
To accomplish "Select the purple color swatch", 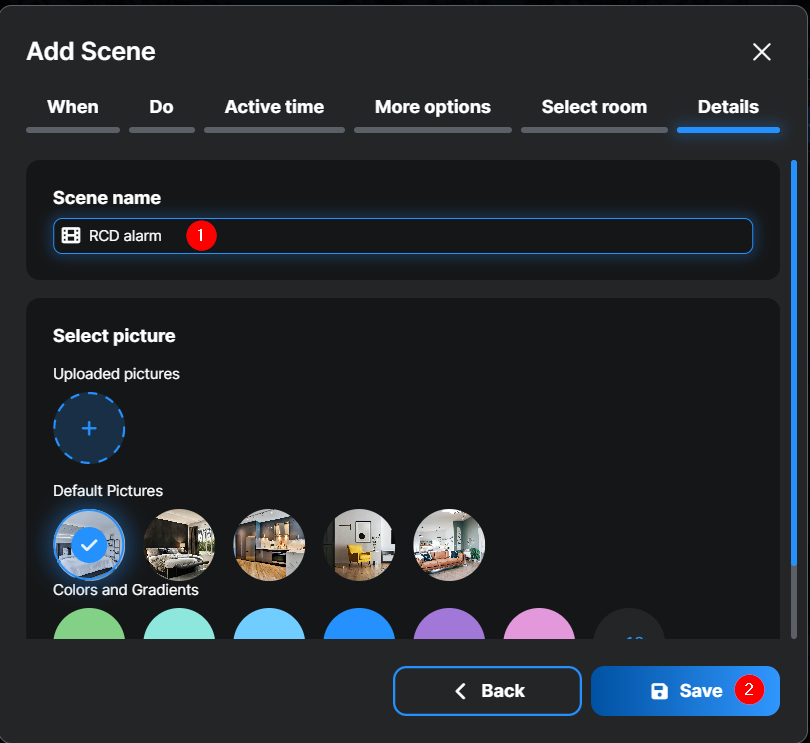I will pos(449,625).
